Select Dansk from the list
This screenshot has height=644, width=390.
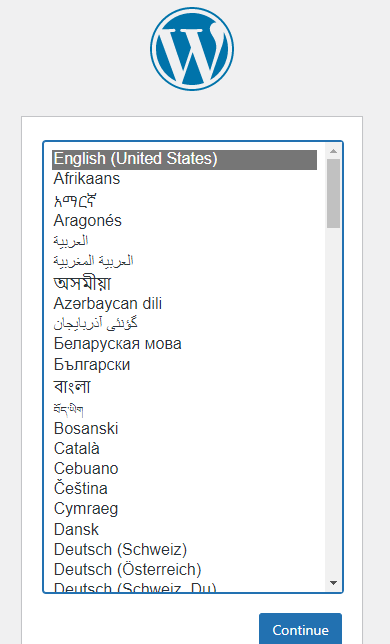[x=184, y=529]
